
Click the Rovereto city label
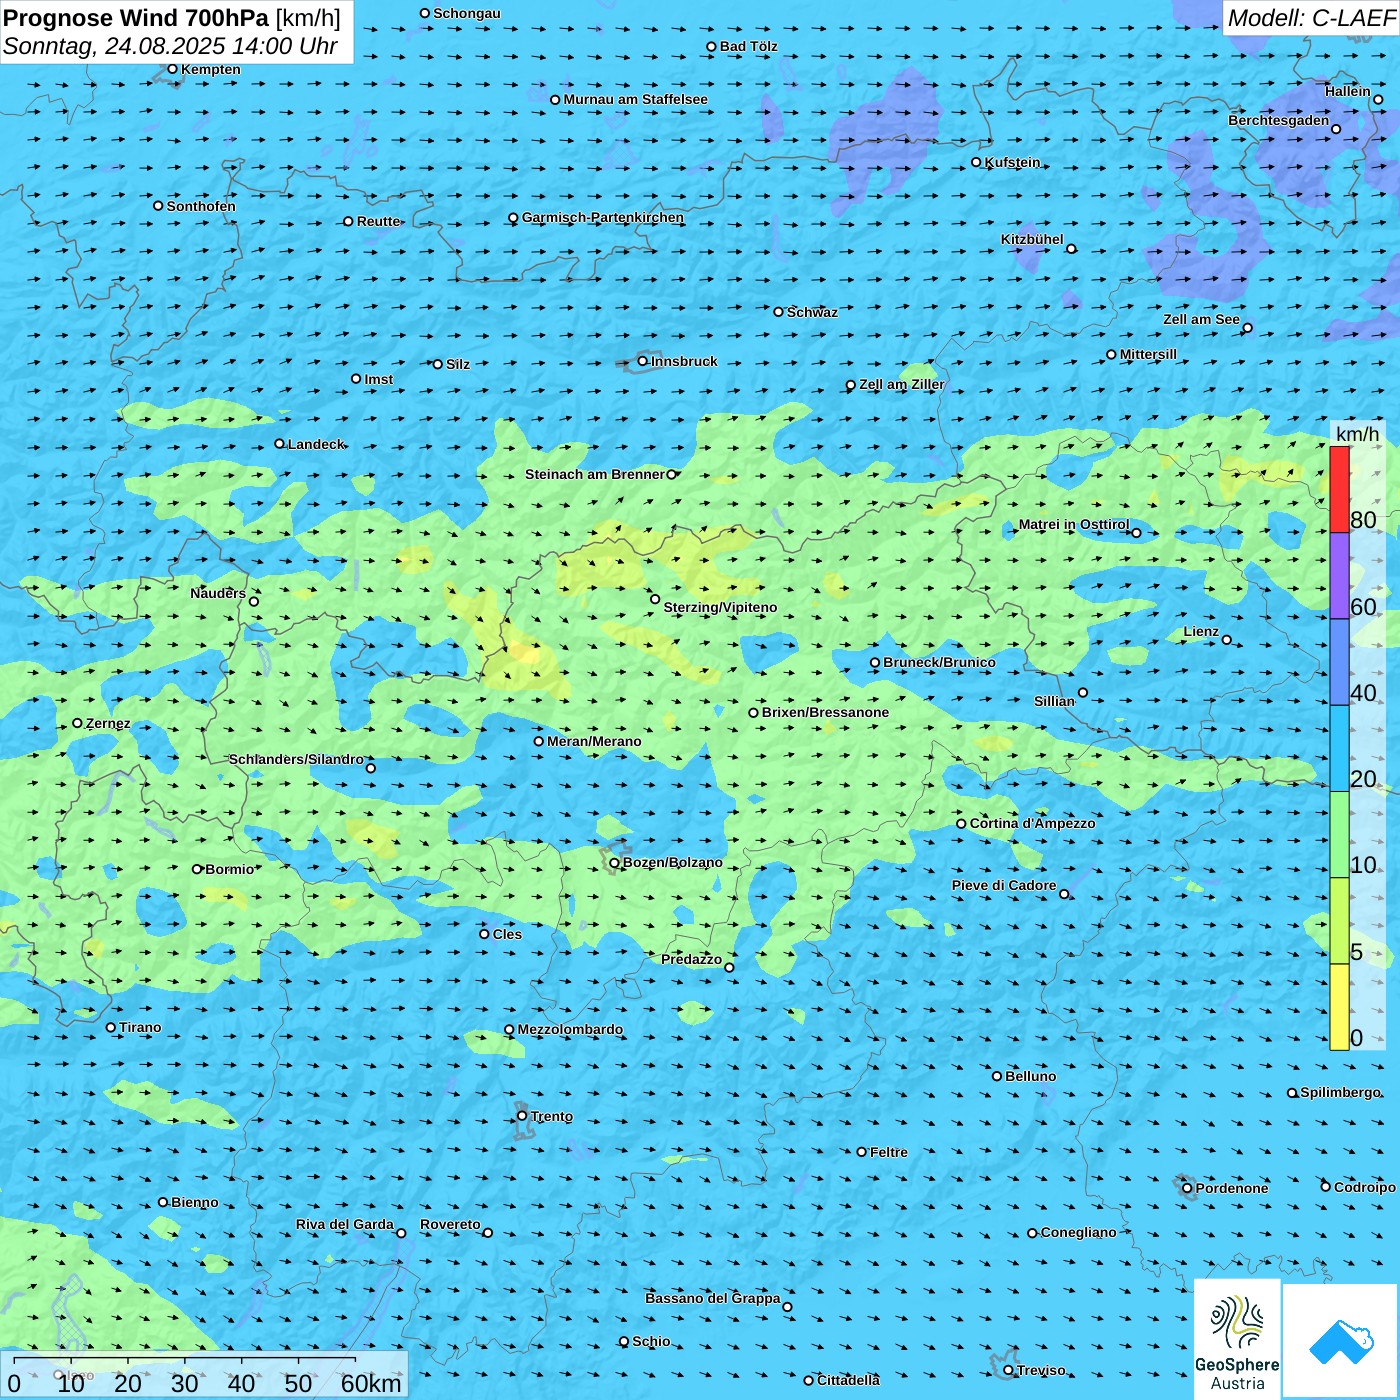(x=450, y=1224)
